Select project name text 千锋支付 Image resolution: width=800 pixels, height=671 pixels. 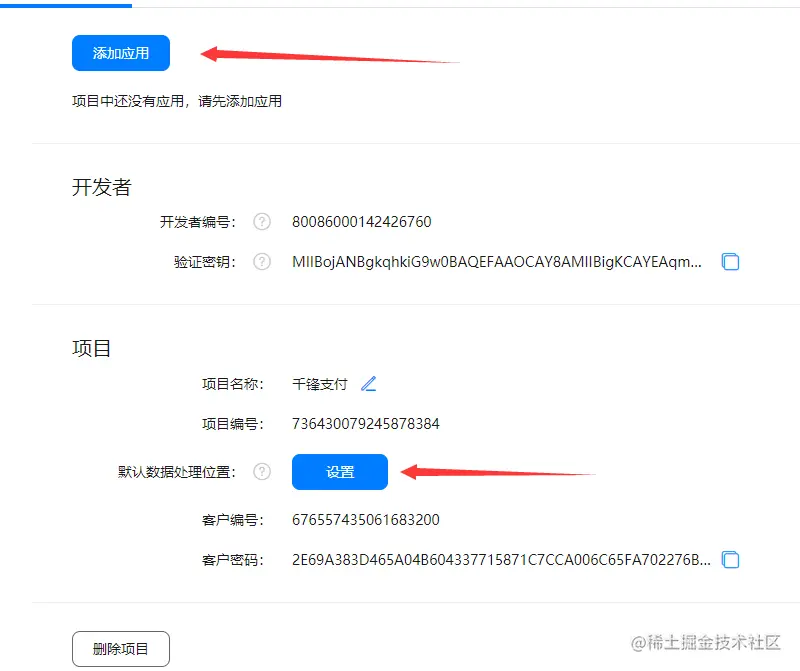320,384
